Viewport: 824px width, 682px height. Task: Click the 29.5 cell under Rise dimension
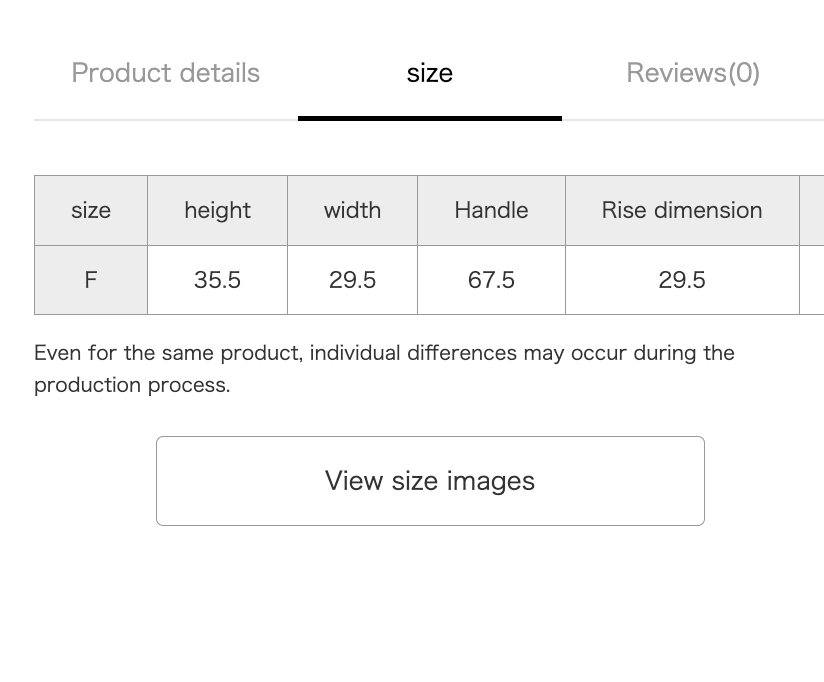point(682,280)
